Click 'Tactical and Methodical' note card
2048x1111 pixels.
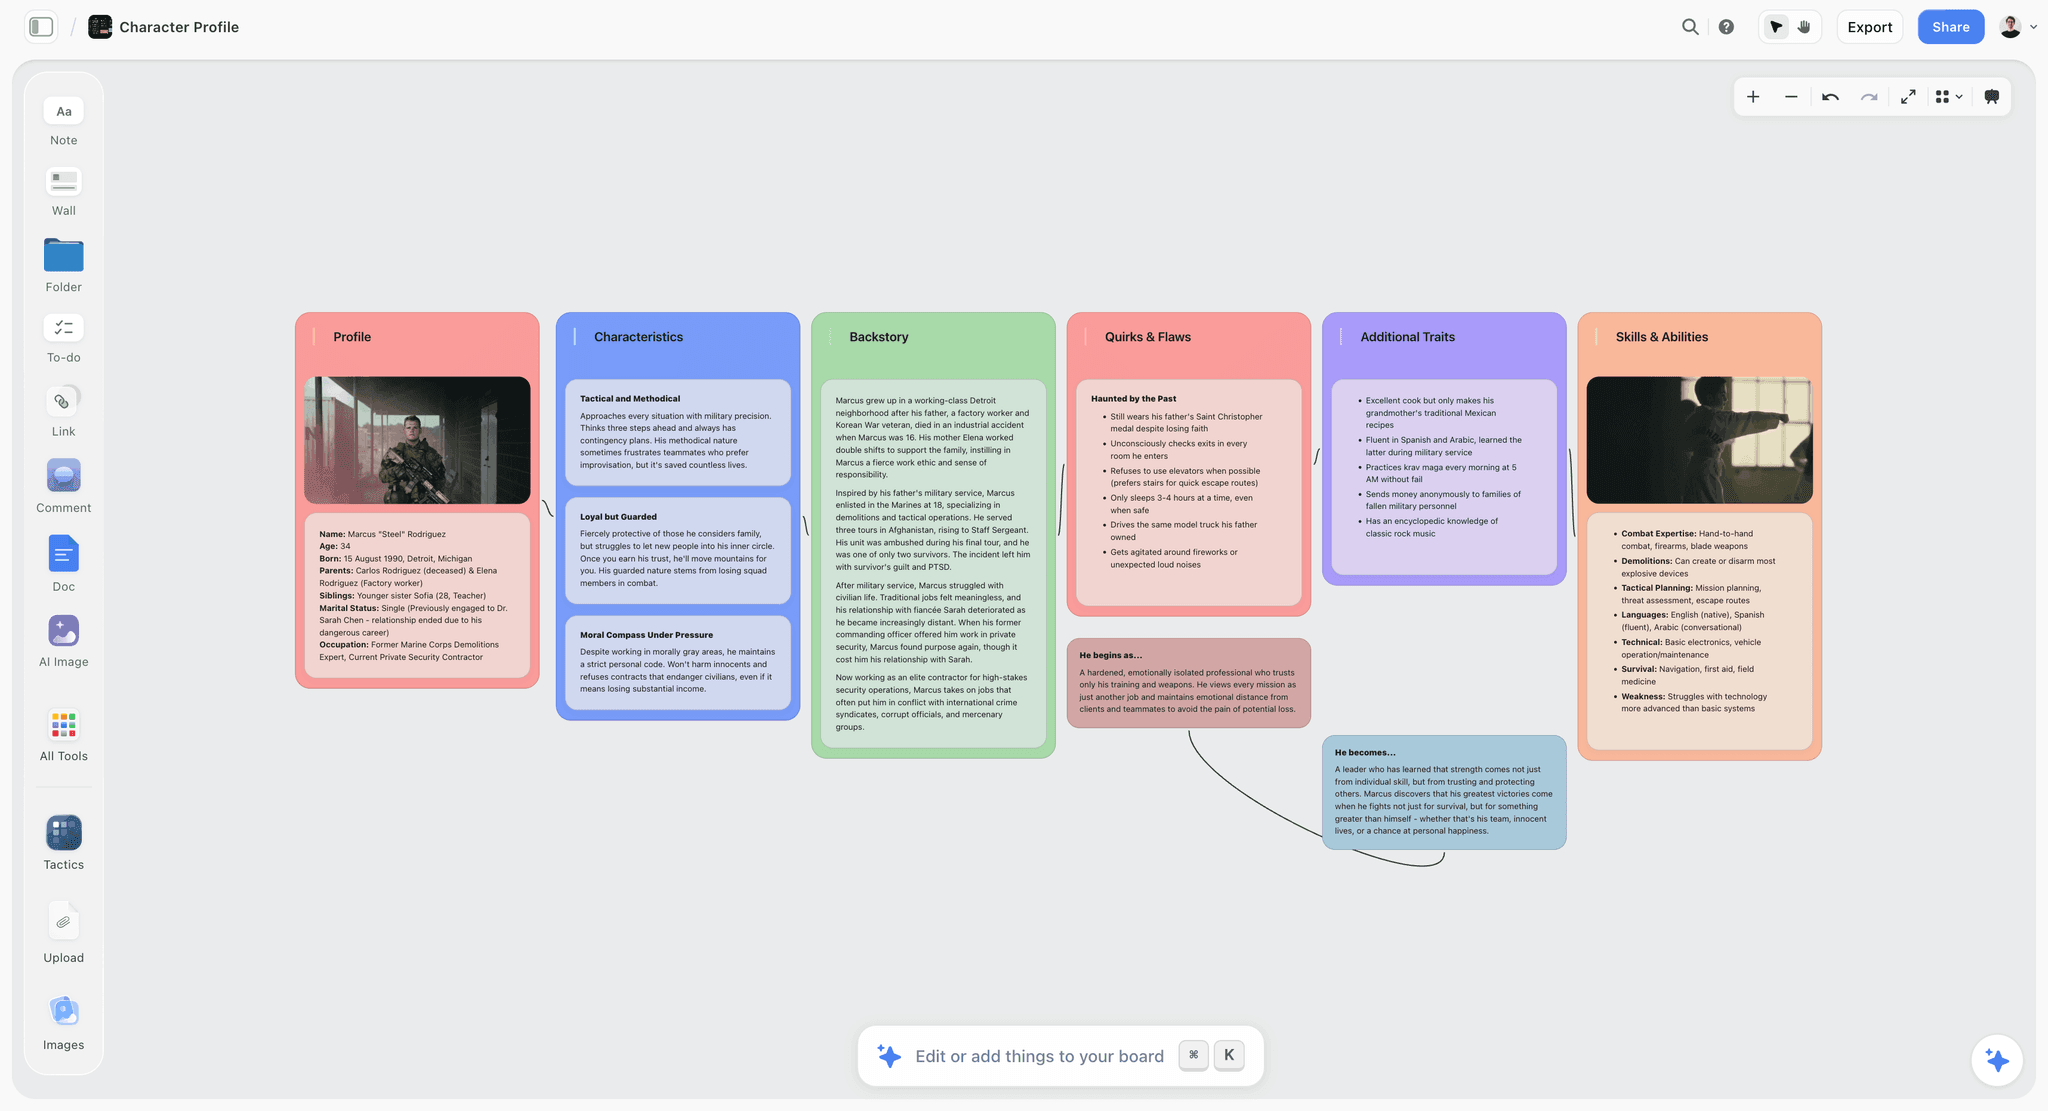678,432
